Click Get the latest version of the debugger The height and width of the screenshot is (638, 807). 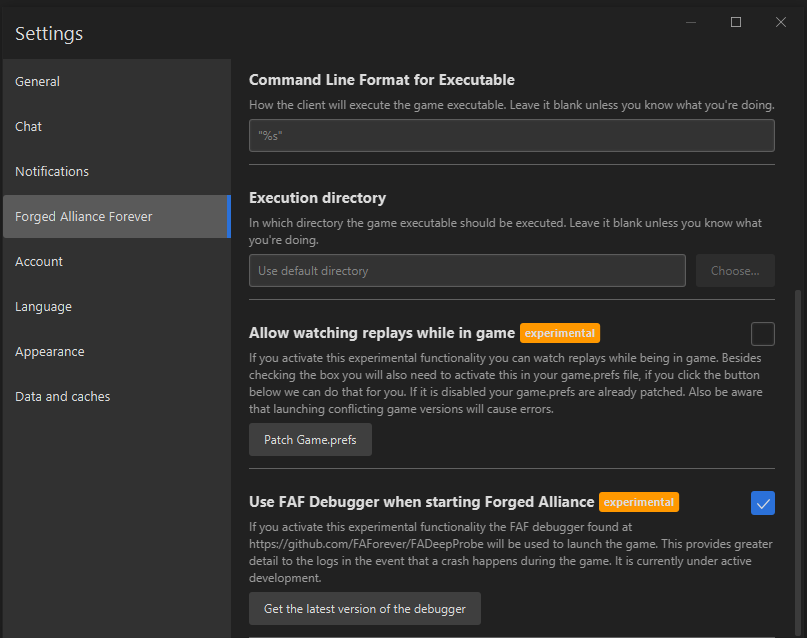365,609
